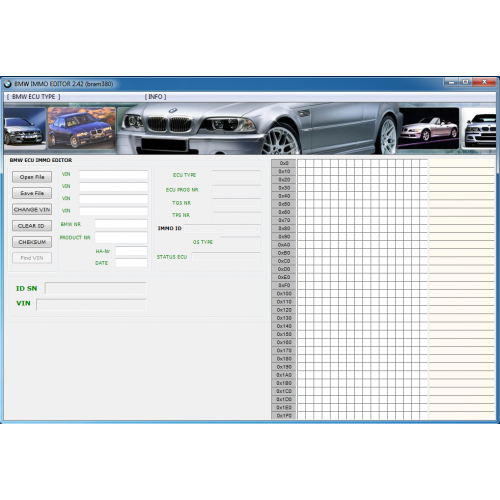Select the 0x100 row header in hex grid

click(x=284, y=294)
